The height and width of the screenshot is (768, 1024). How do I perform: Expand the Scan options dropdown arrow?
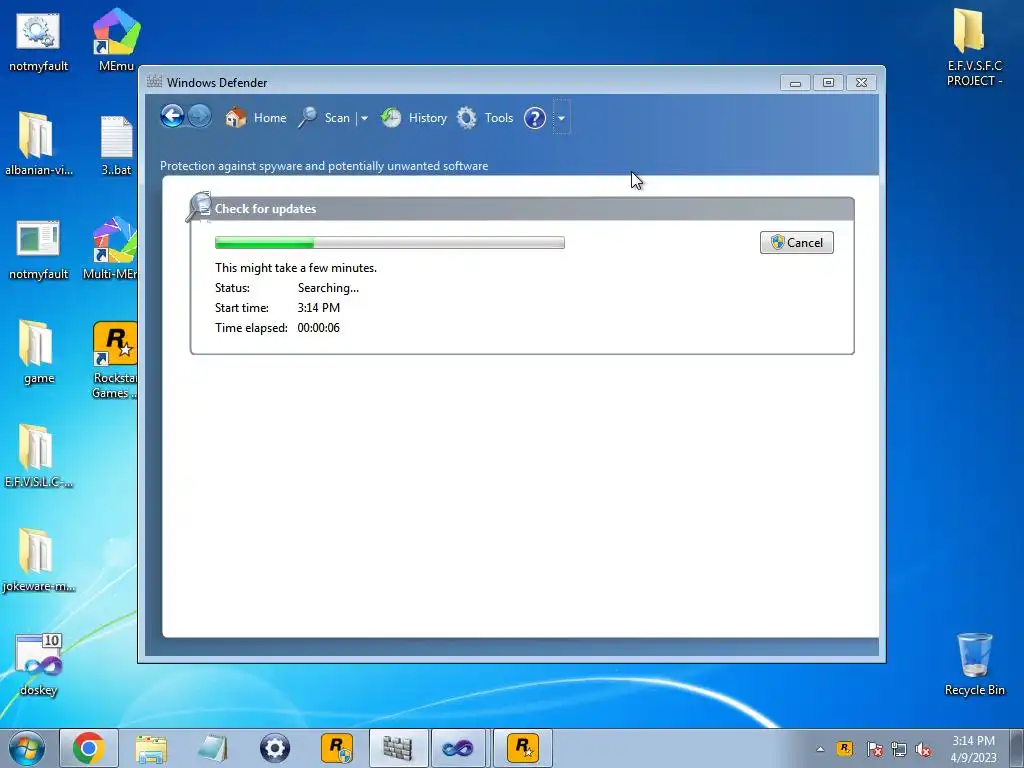pyautogui.click(x=364, y=118)
